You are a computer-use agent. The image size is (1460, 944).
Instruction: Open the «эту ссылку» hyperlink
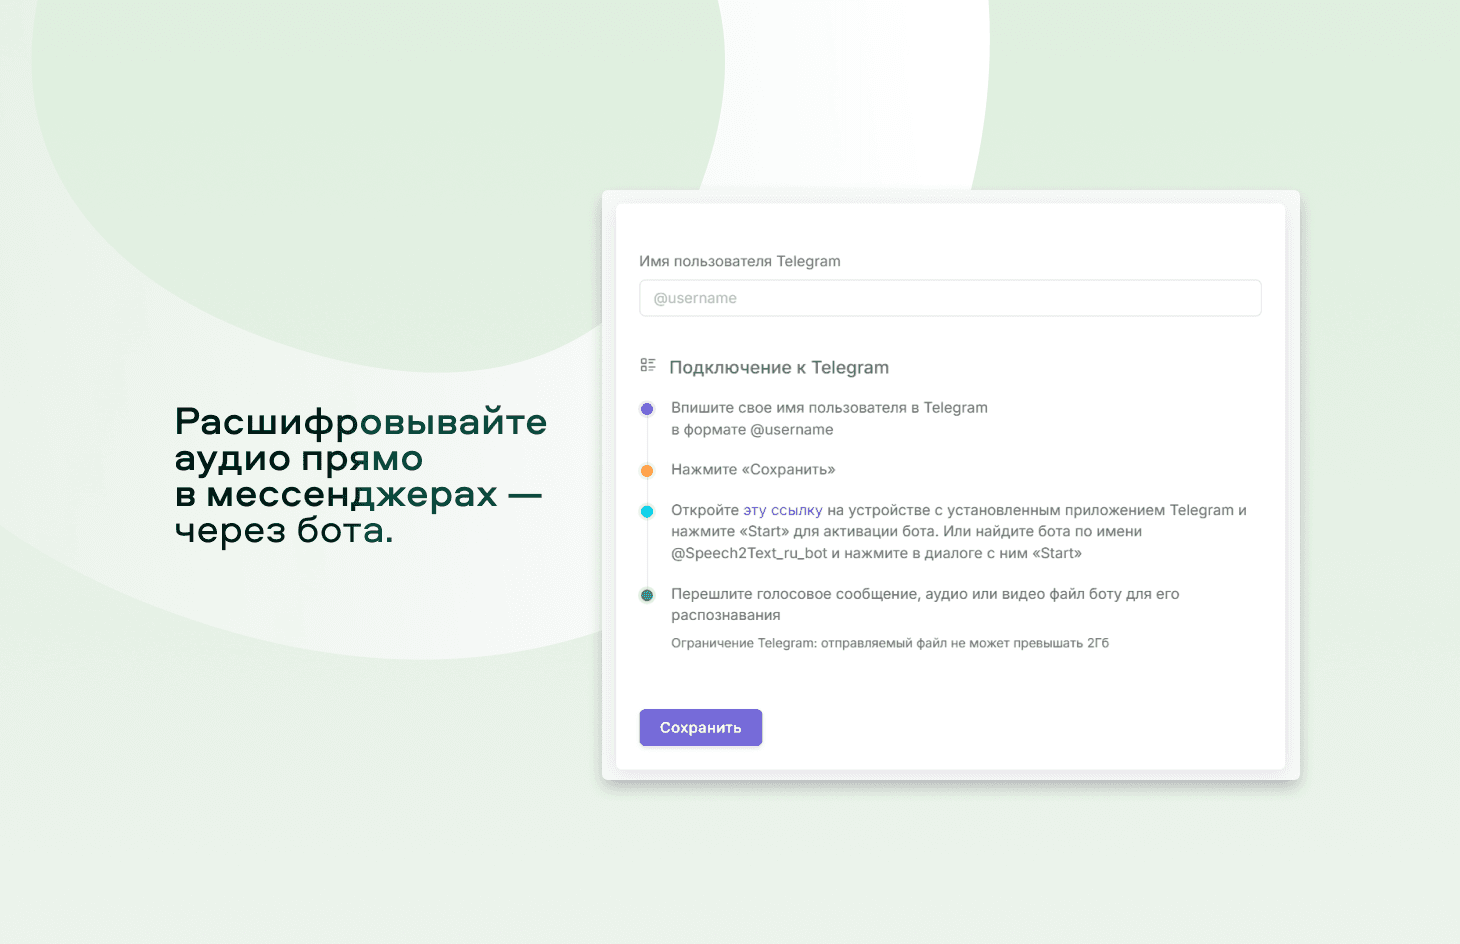pos(783,510)
